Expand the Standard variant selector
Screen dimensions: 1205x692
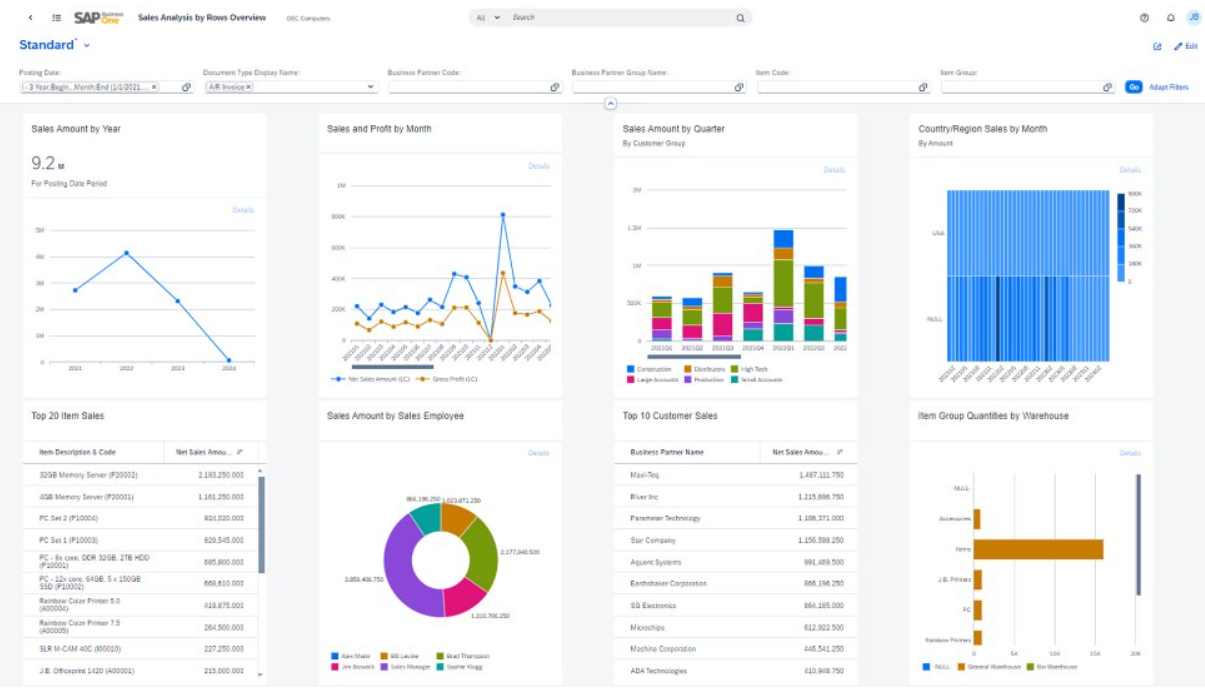point(87,45)
